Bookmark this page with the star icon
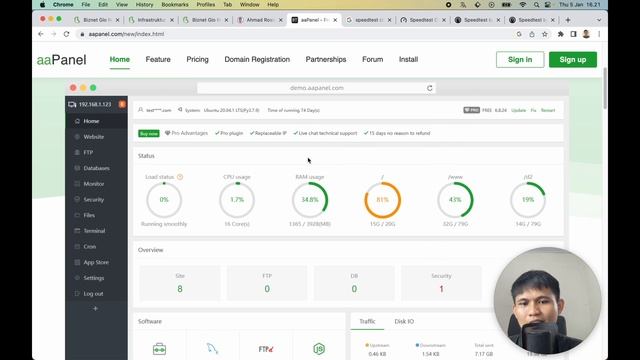The image size is (640, 360). [x=544, y=34]
